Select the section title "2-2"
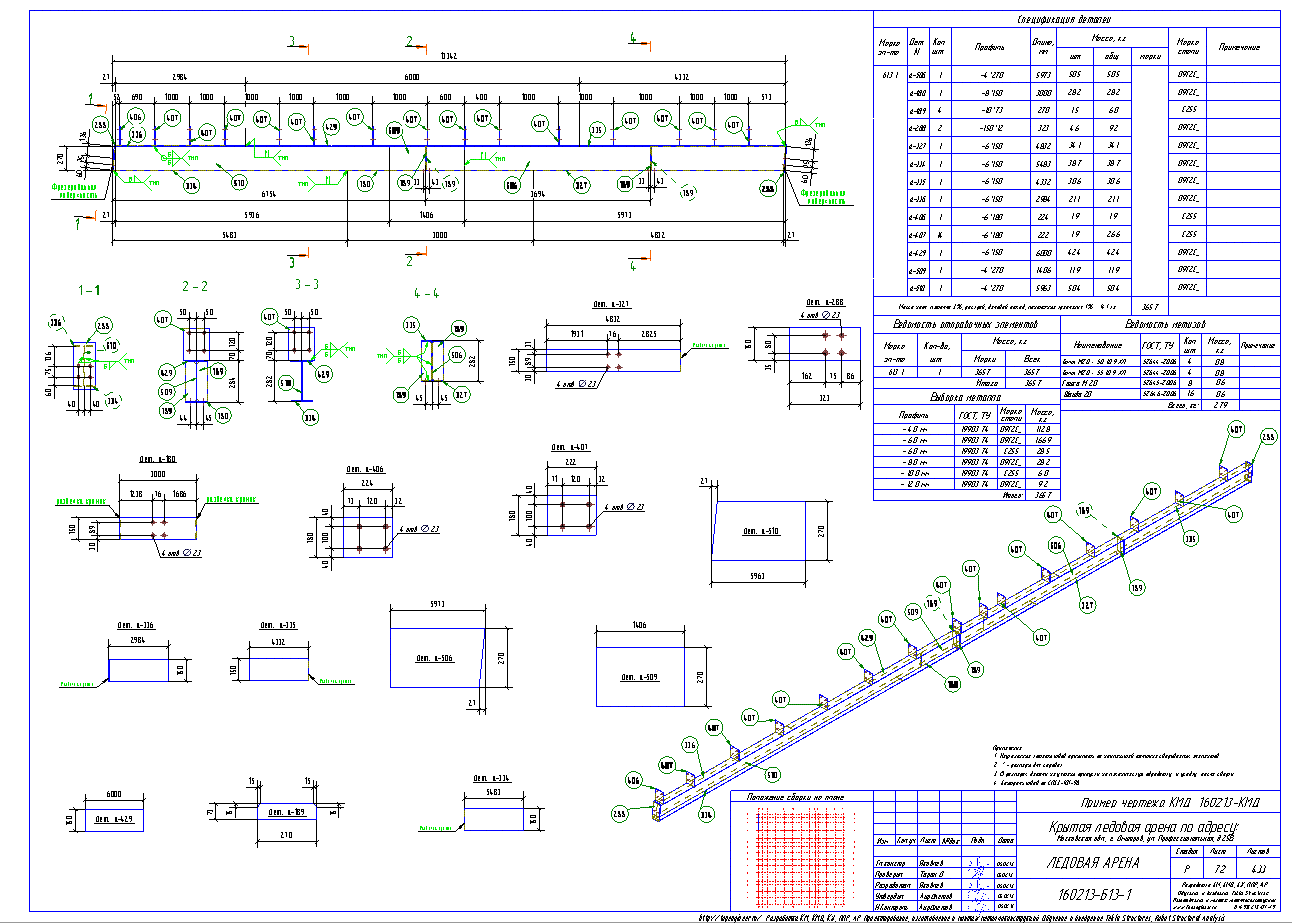 coord(195,285)
